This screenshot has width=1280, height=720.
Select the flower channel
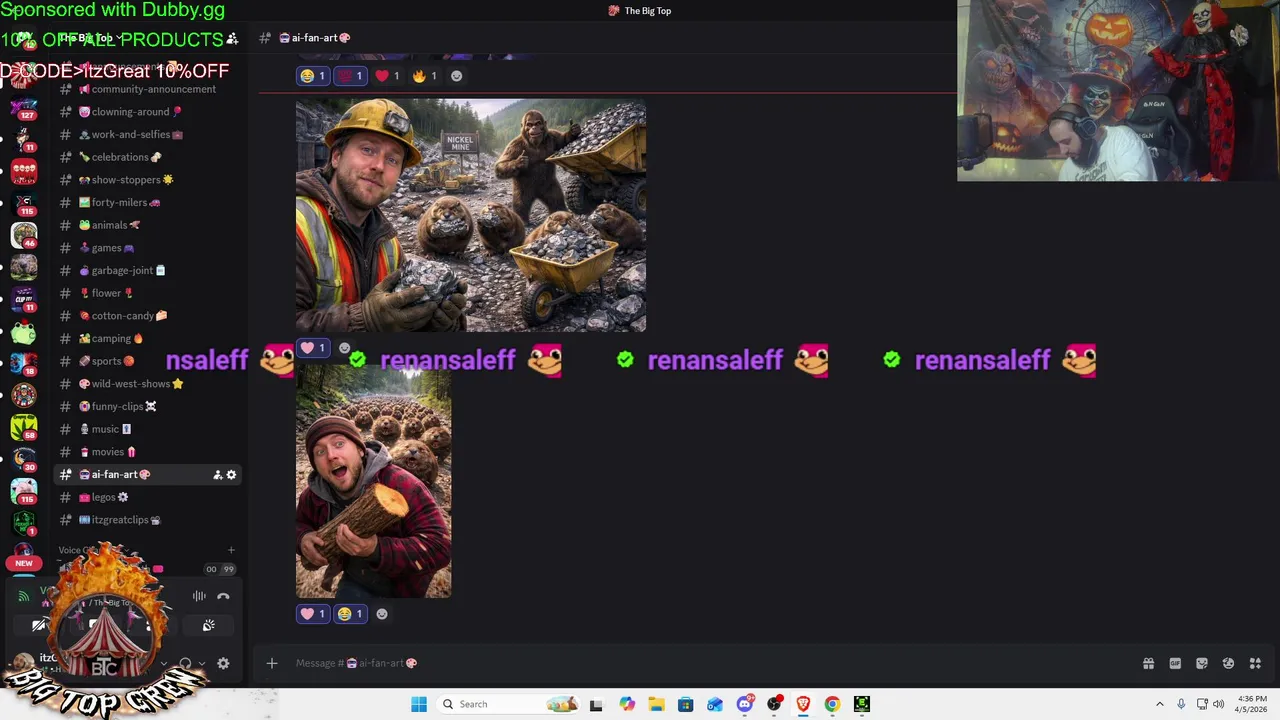click(148, 293)
